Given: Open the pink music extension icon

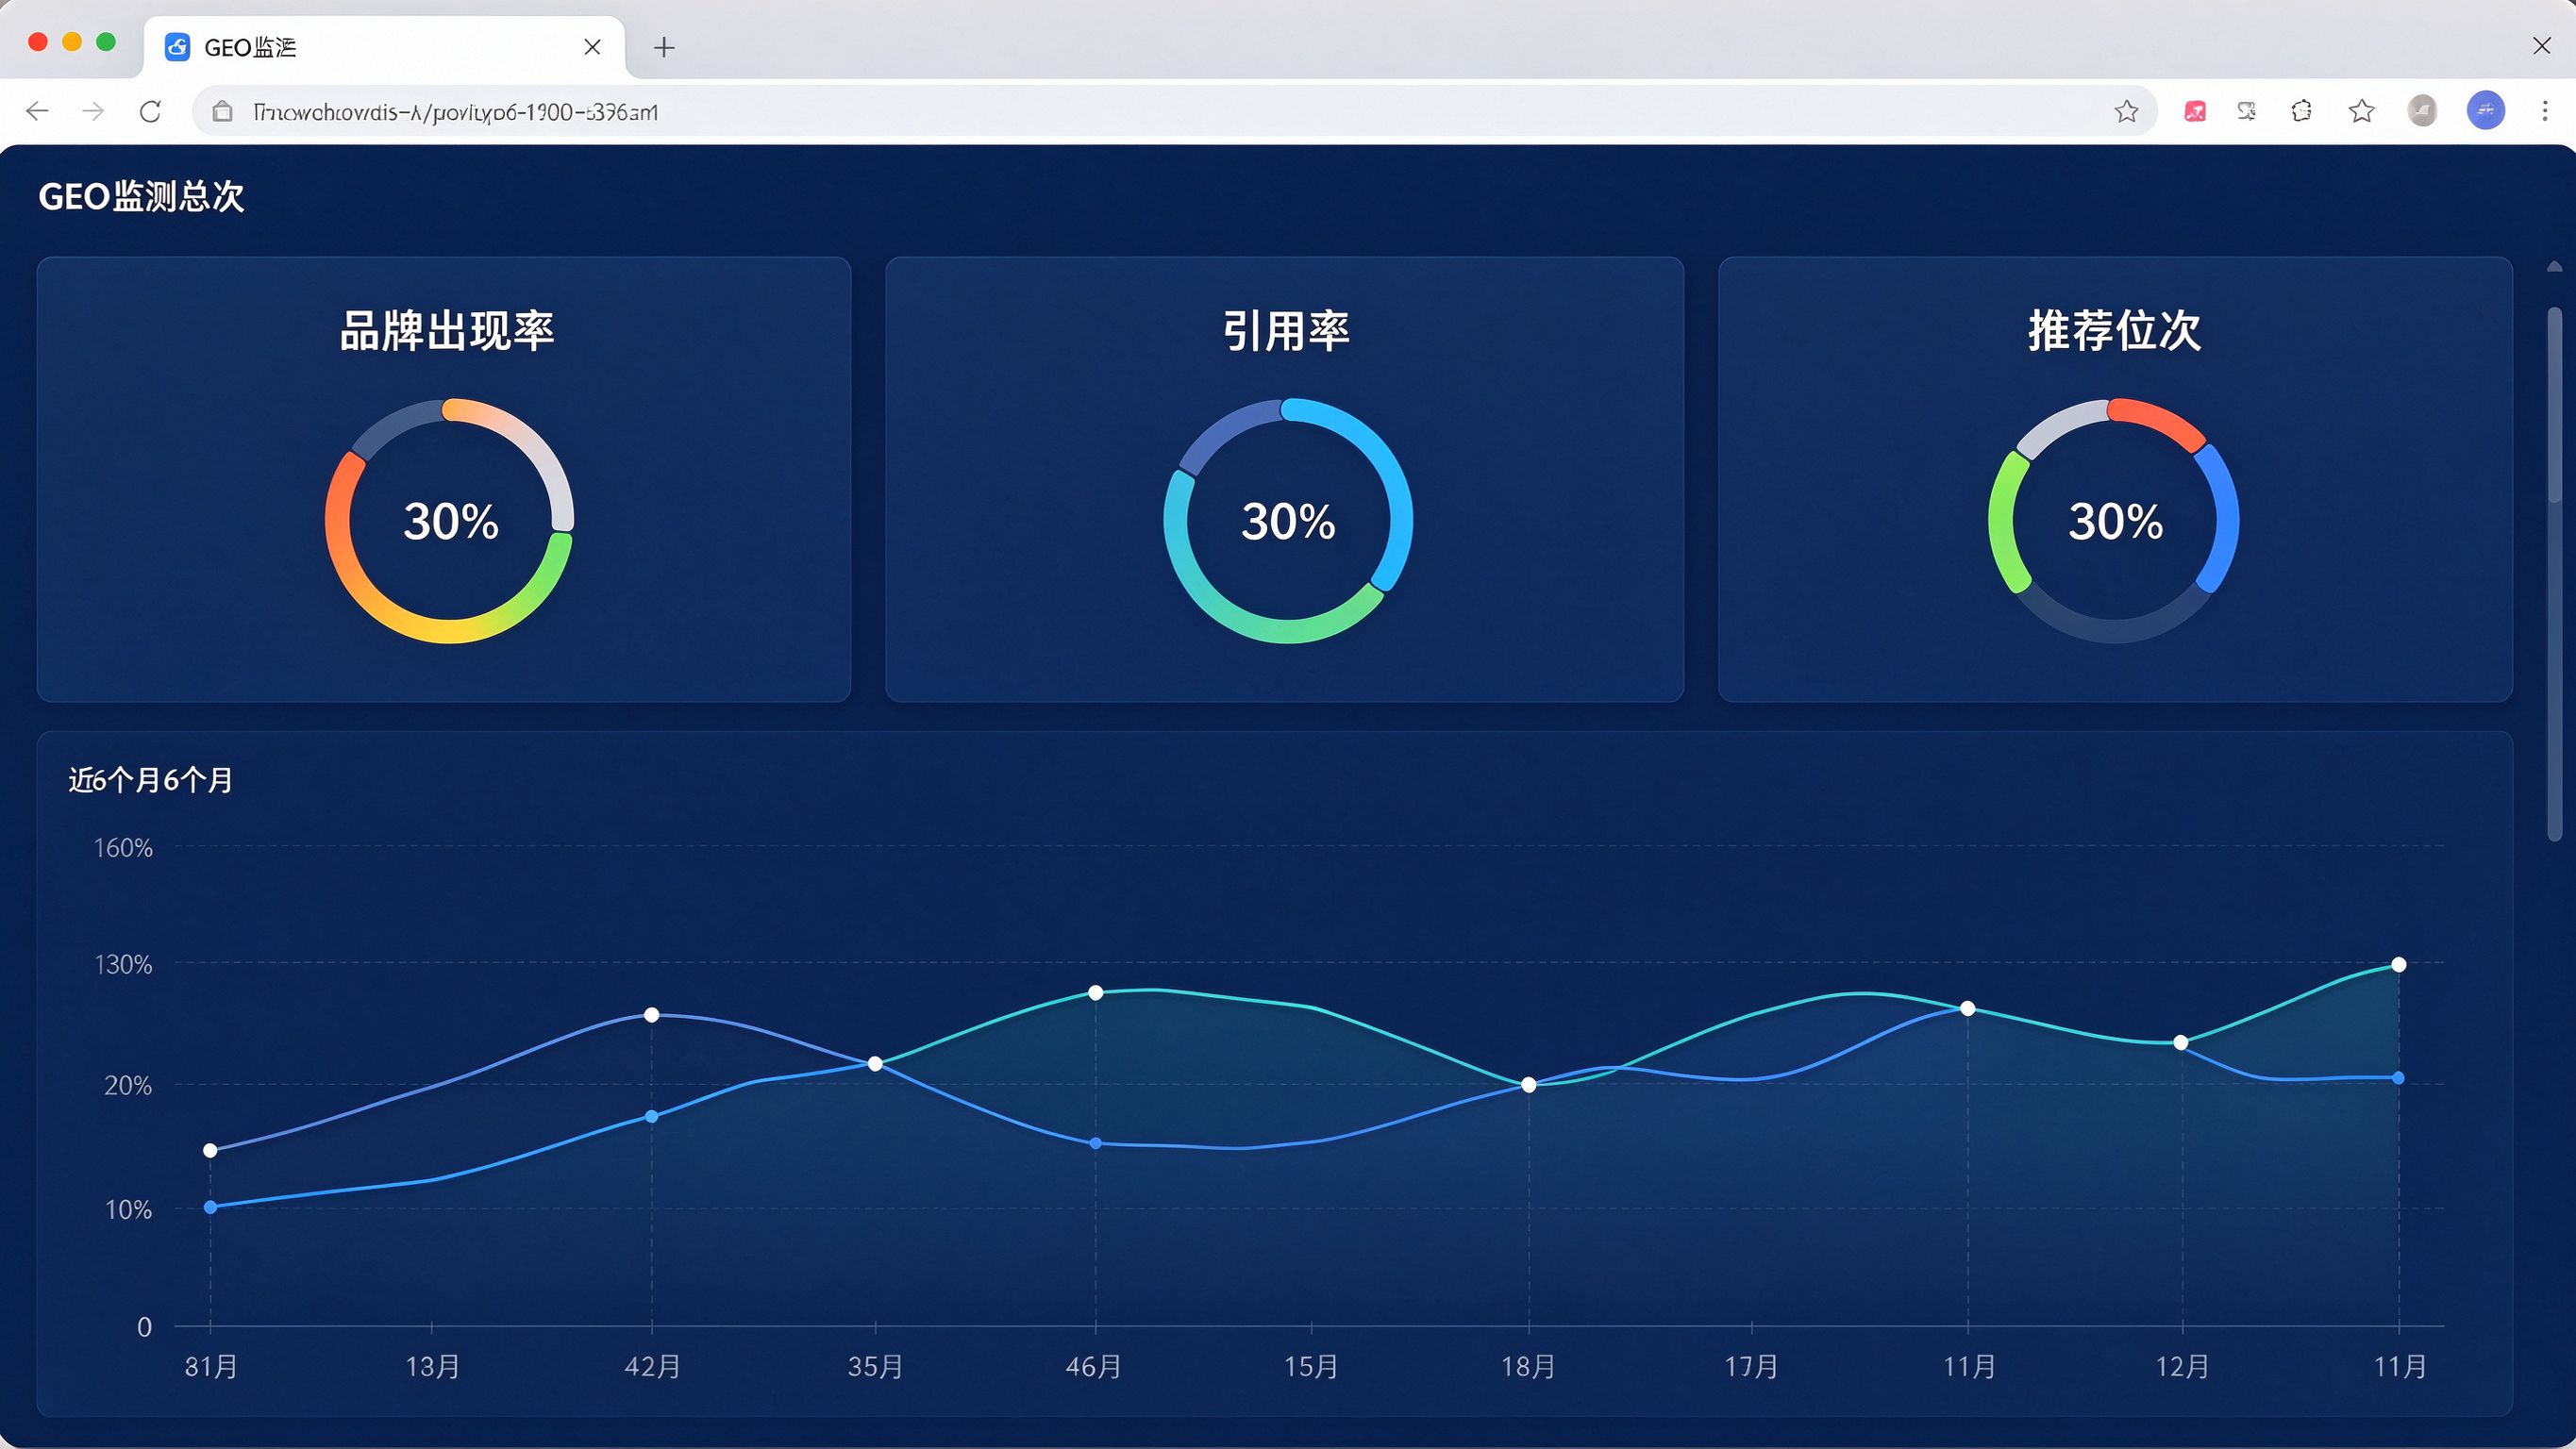Looking at the screenshot, I should click(2195, 111).
